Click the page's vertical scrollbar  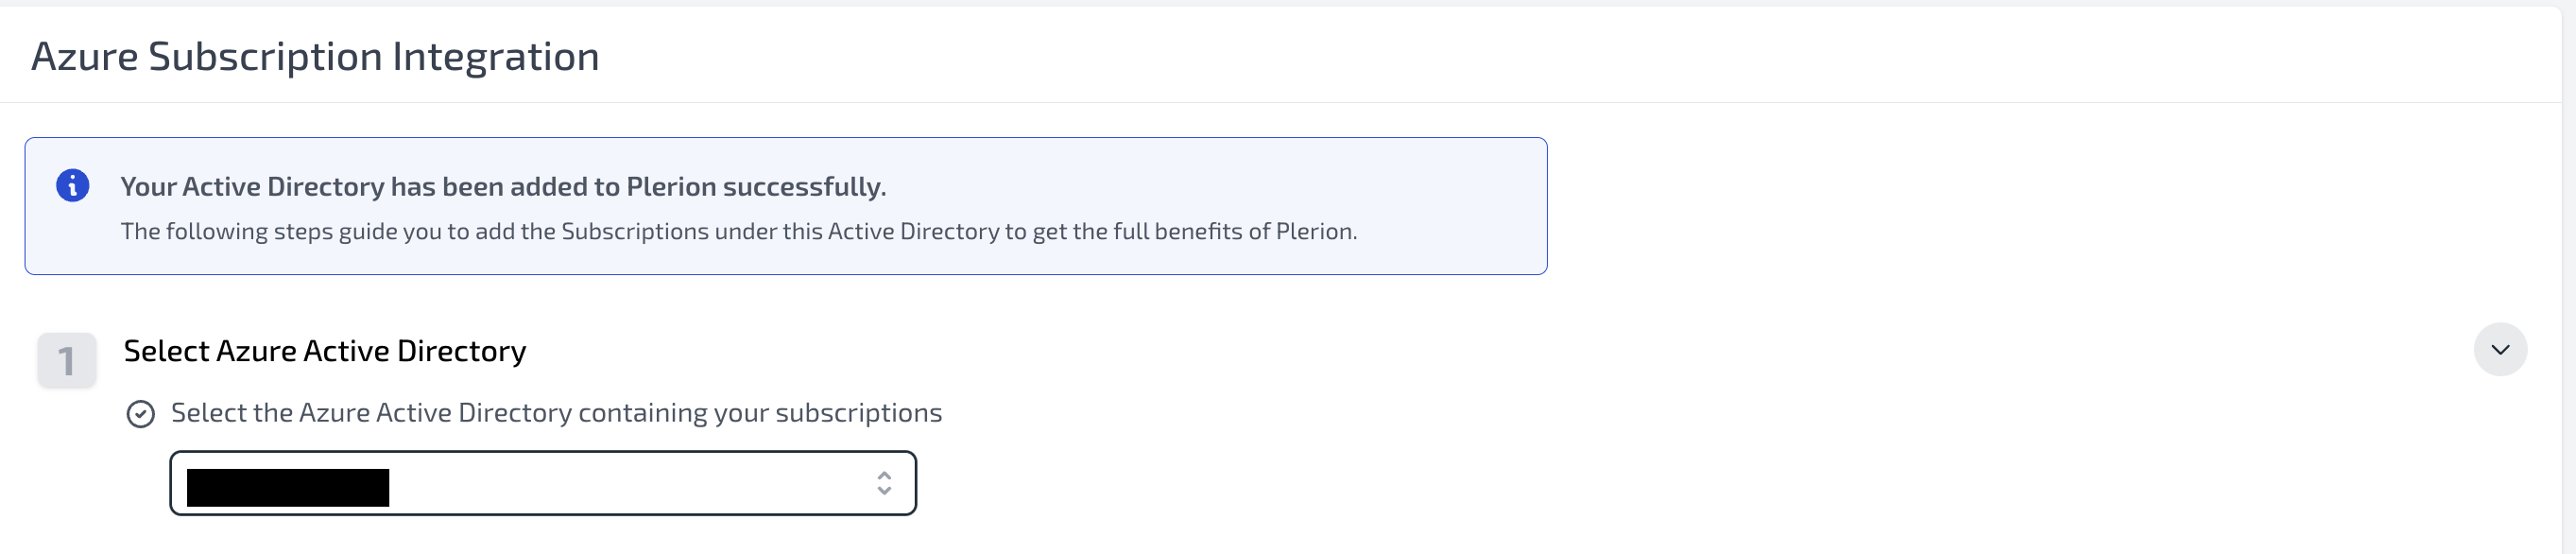pos(2568,280)
